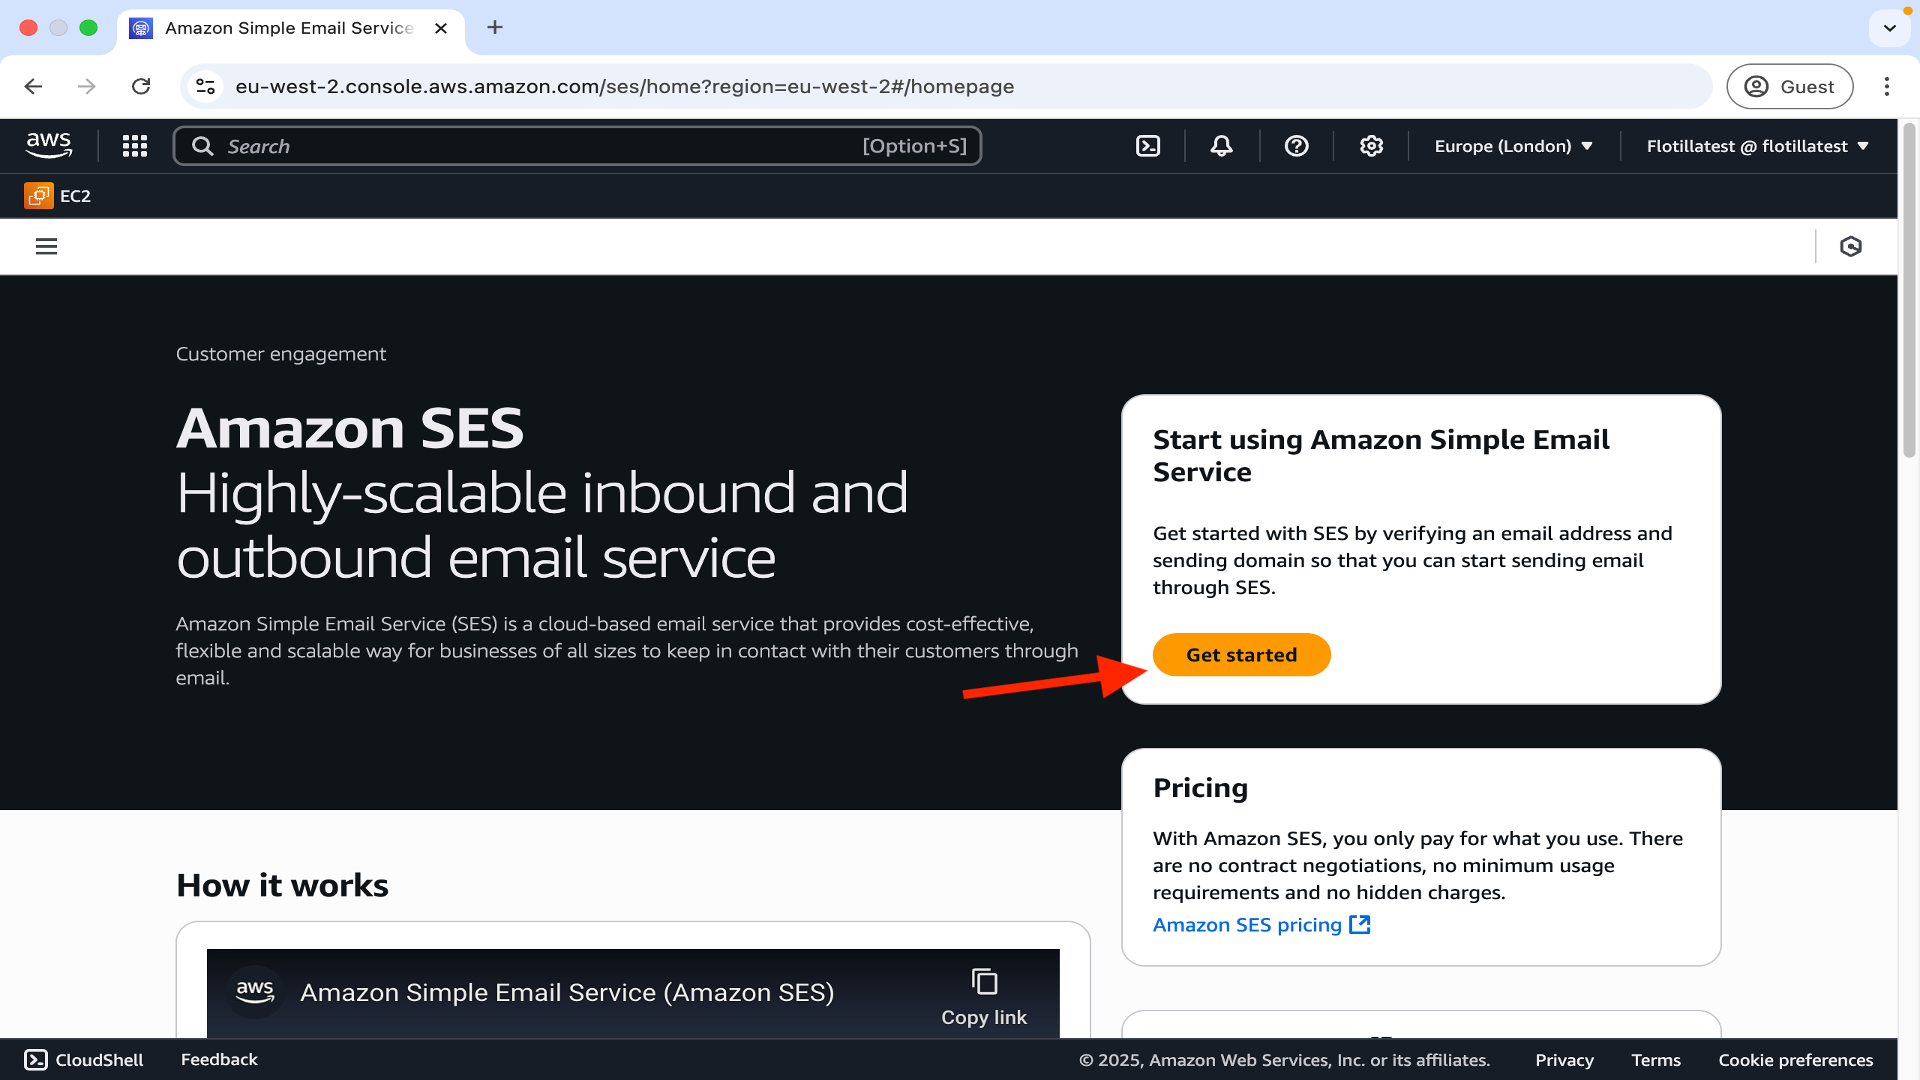
Task: Click the Get started button
Action: click(1241, 655)
